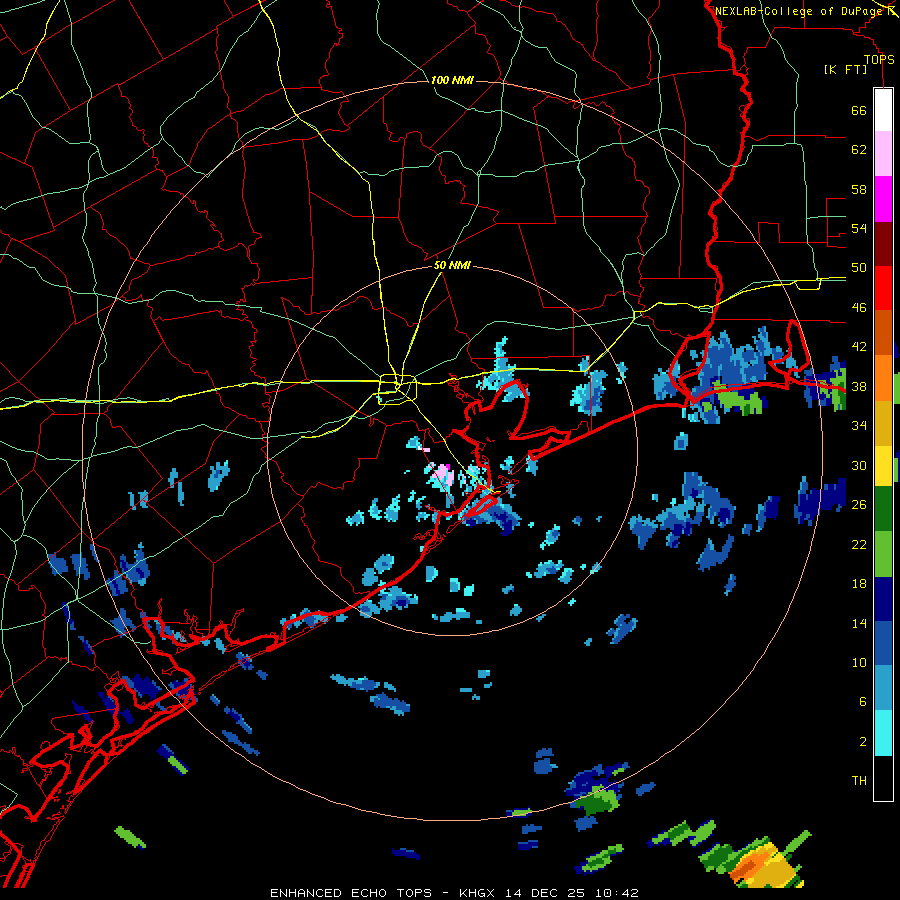The image size is (900, 900).
Task: Click the legend value 14
Action: point(859,623)
